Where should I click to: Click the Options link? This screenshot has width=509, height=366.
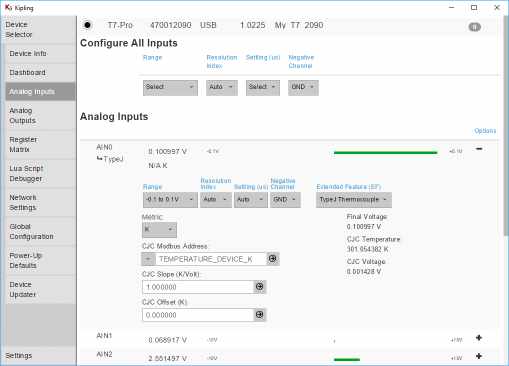click(x=485, y=131)
